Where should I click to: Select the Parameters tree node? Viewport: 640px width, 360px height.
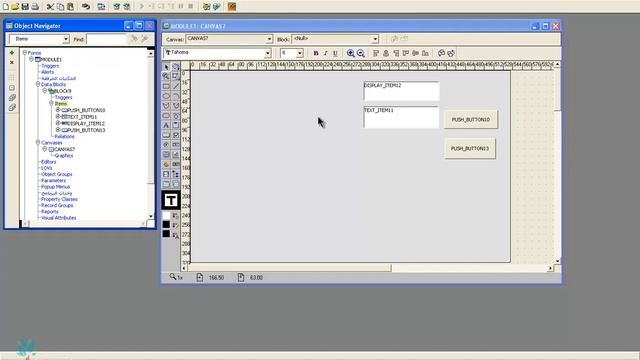(x=53, y=180)
